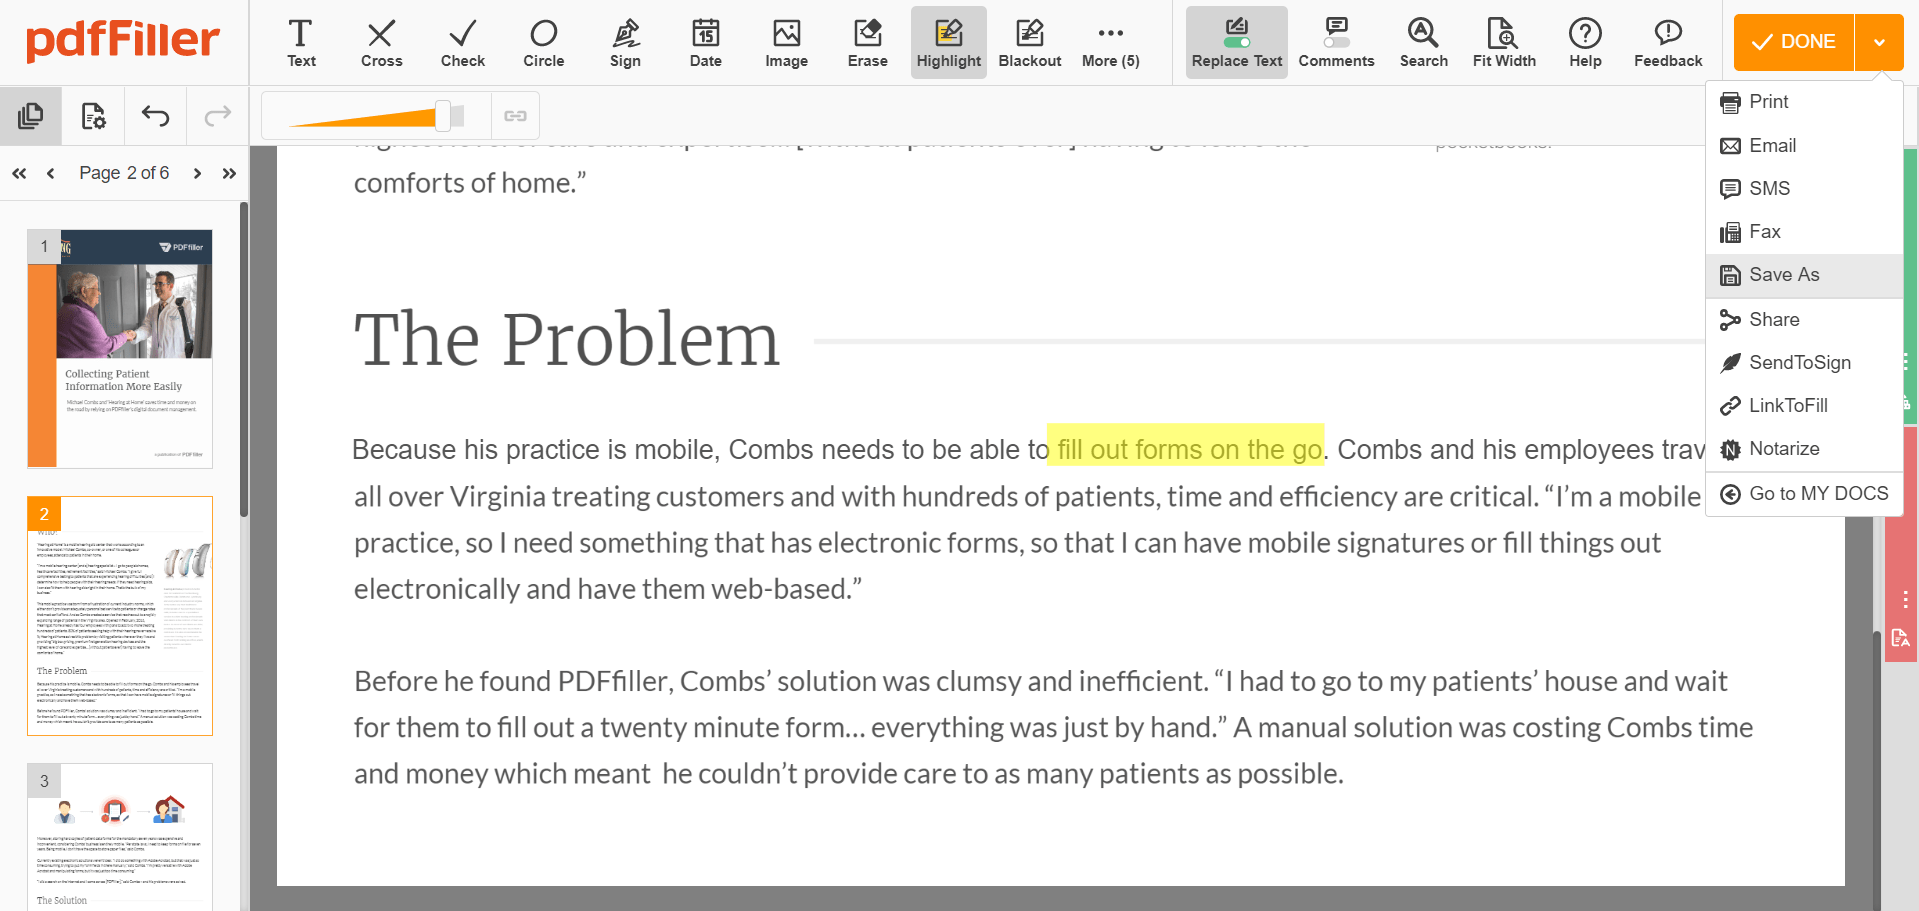Open the pages overview panel
The image size is (1919, 911).
[x=31, y=116]
